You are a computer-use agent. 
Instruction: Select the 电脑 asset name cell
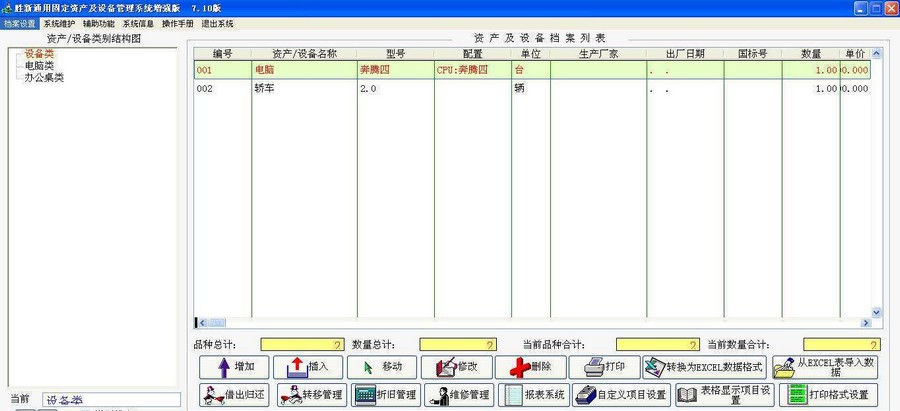304,71
